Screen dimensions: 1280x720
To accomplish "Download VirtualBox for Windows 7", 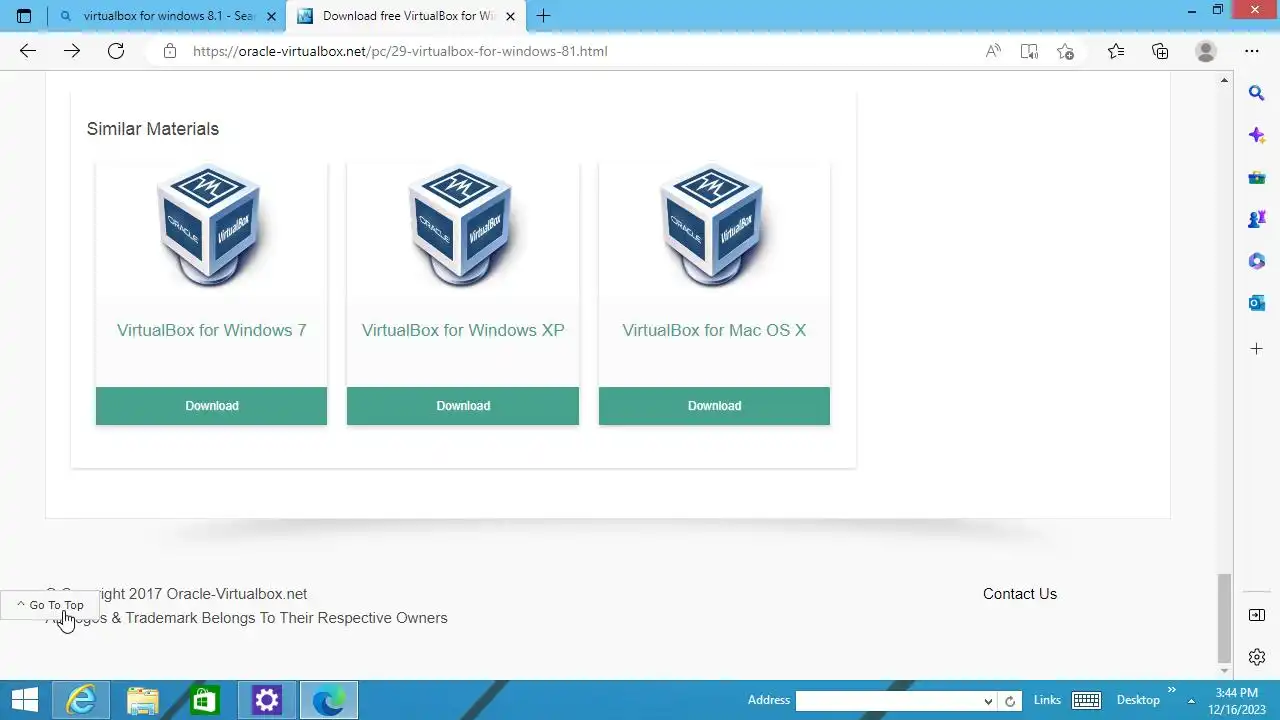I will 211,406.
